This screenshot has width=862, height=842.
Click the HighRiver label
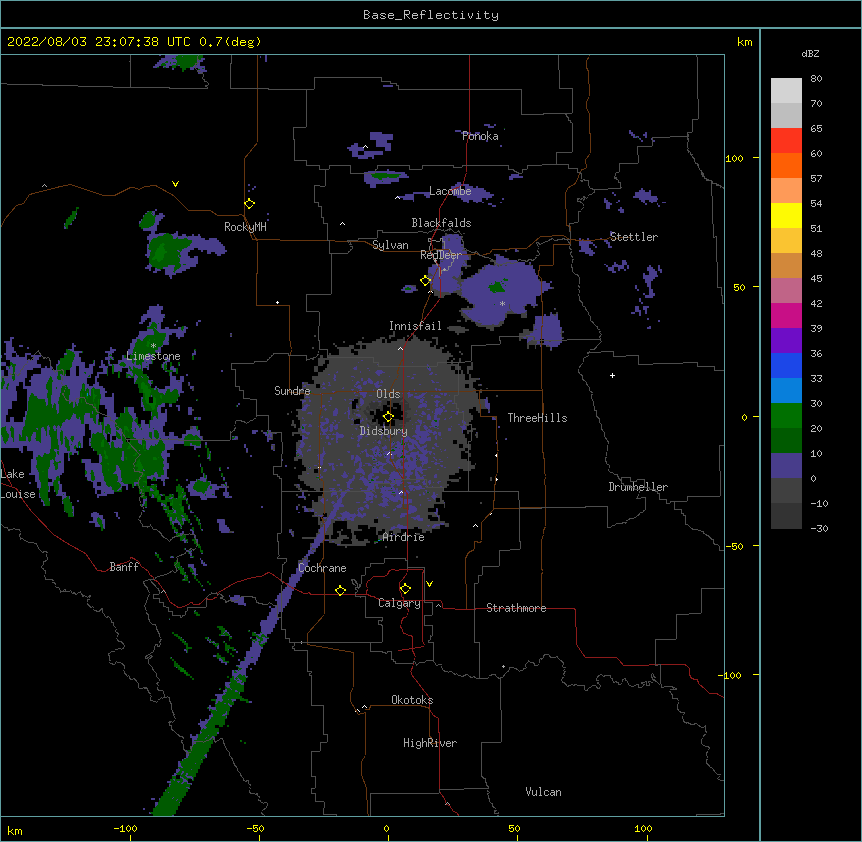[x=430, y=743]
